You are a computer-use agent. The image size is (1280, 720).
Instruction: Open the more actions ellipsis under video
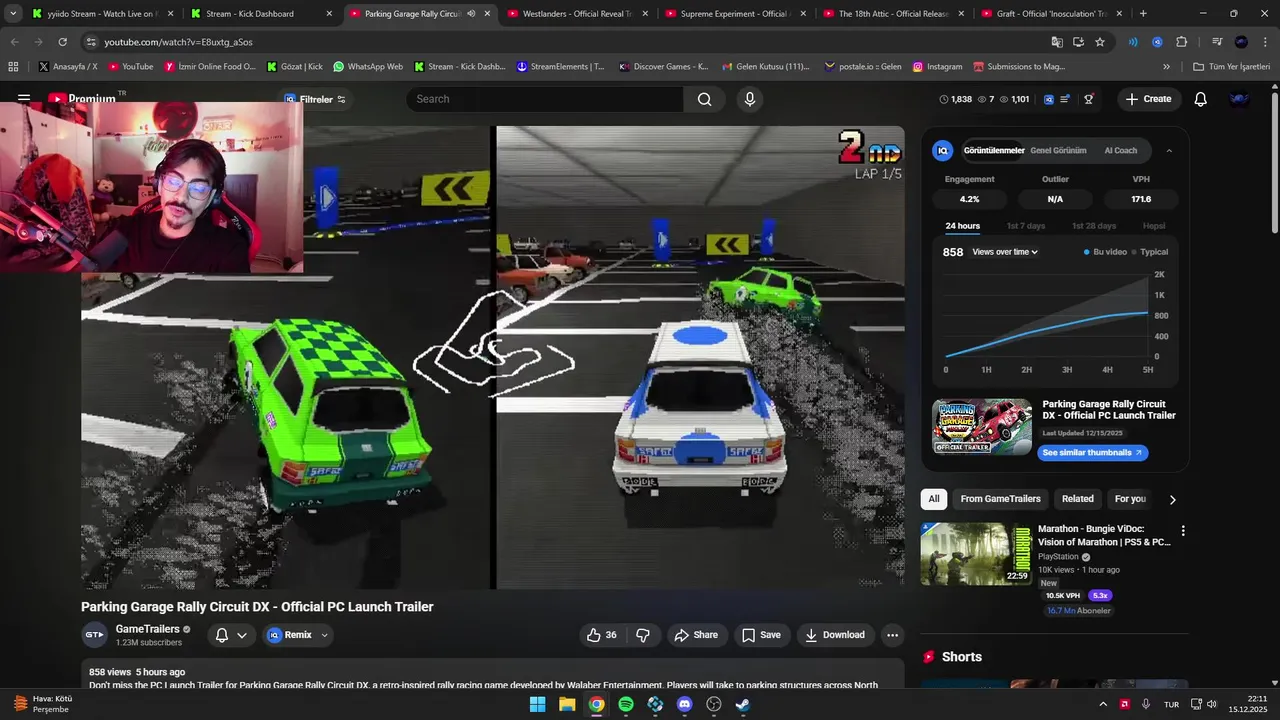[x=893, y=635]
